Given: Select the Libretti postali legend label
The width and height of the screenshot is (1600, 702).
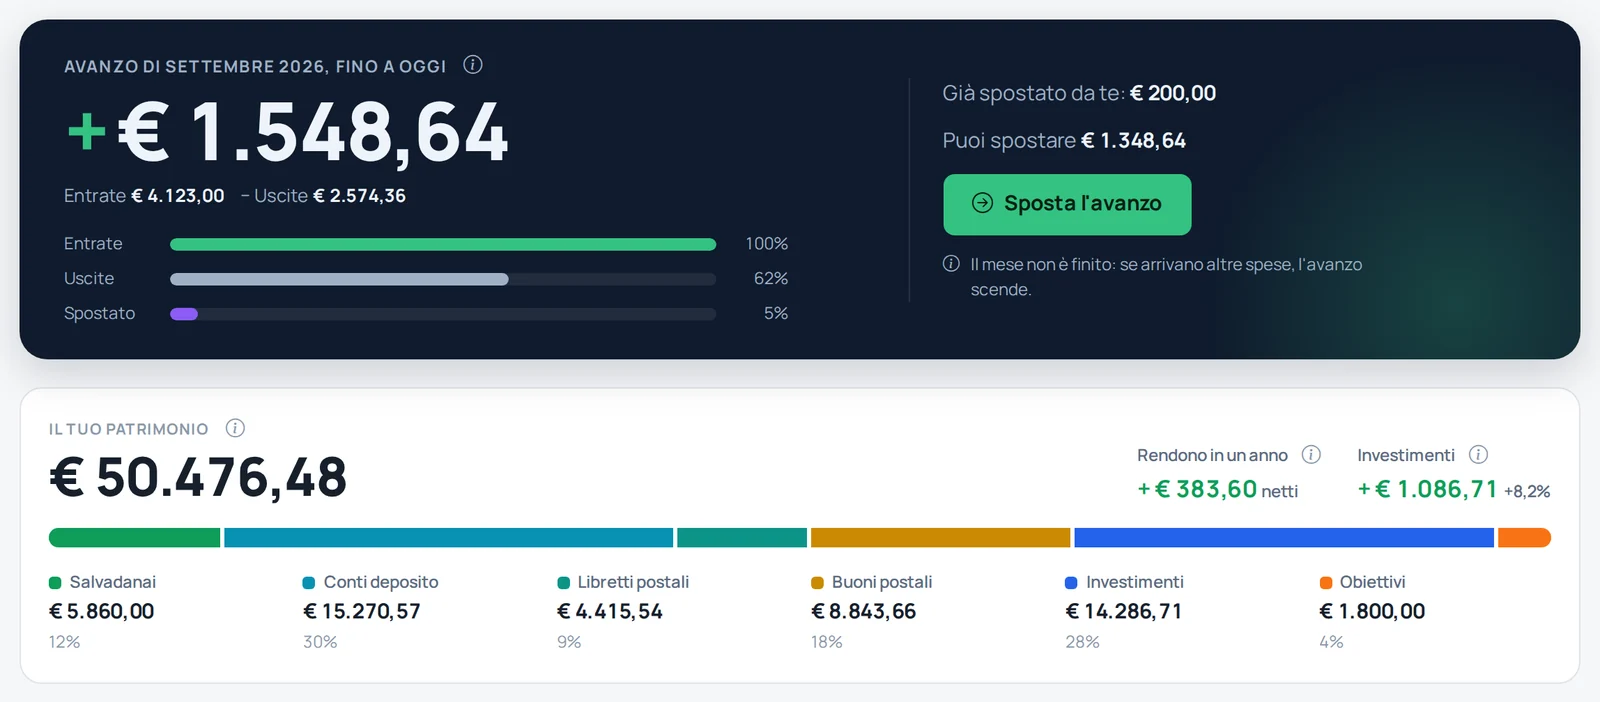Looking at the screenshot, I should point(633,582).
